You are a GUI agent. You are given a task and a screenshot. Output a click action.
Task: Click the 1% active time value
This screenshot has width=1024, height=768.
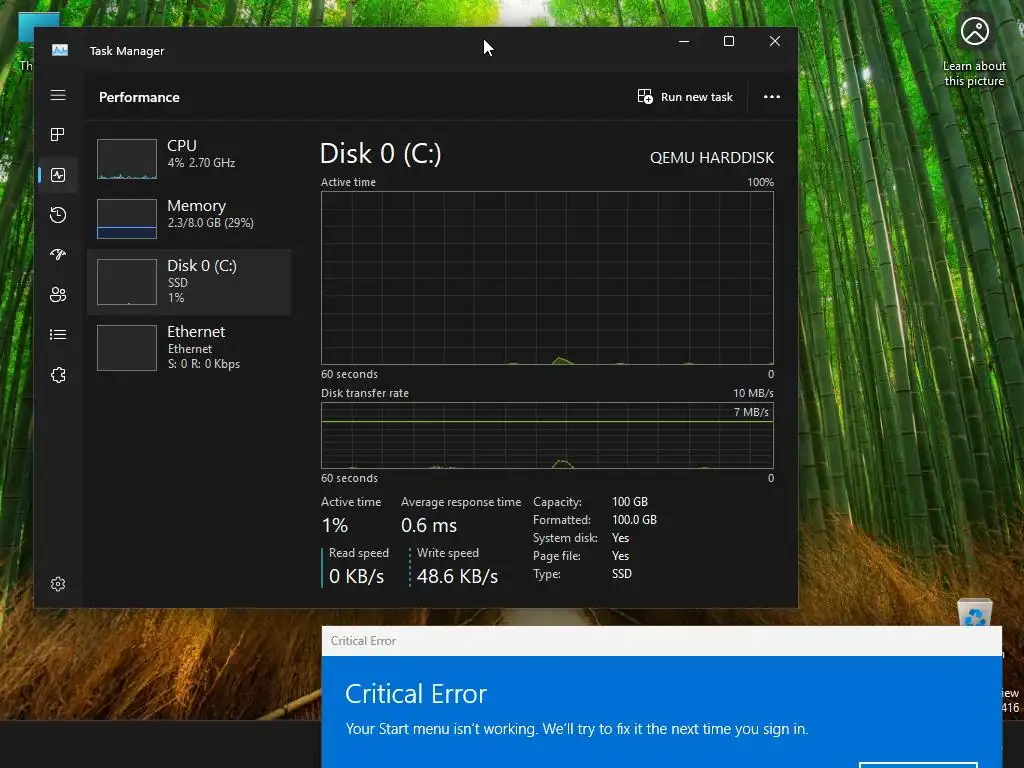(x=334, y=525)
